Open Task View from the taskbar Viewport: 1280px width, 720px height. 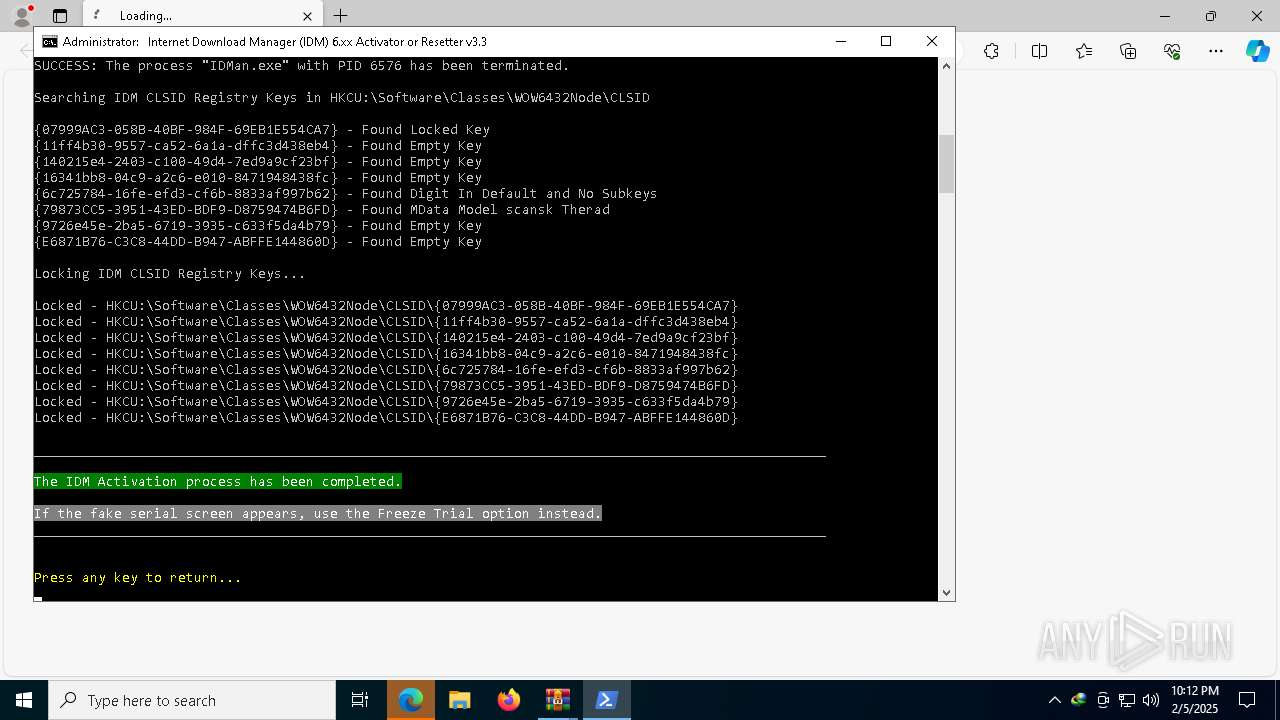coord(360,700)
